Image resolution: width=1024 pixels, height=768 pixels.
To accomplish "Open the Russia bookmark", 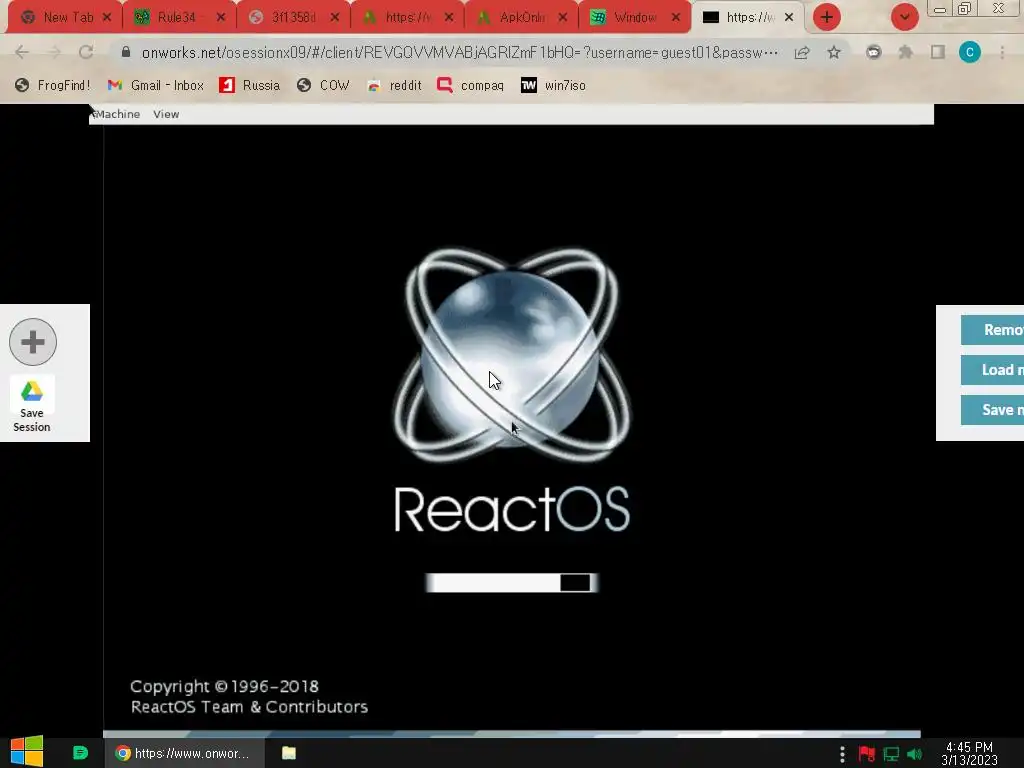I will [249, 85].
